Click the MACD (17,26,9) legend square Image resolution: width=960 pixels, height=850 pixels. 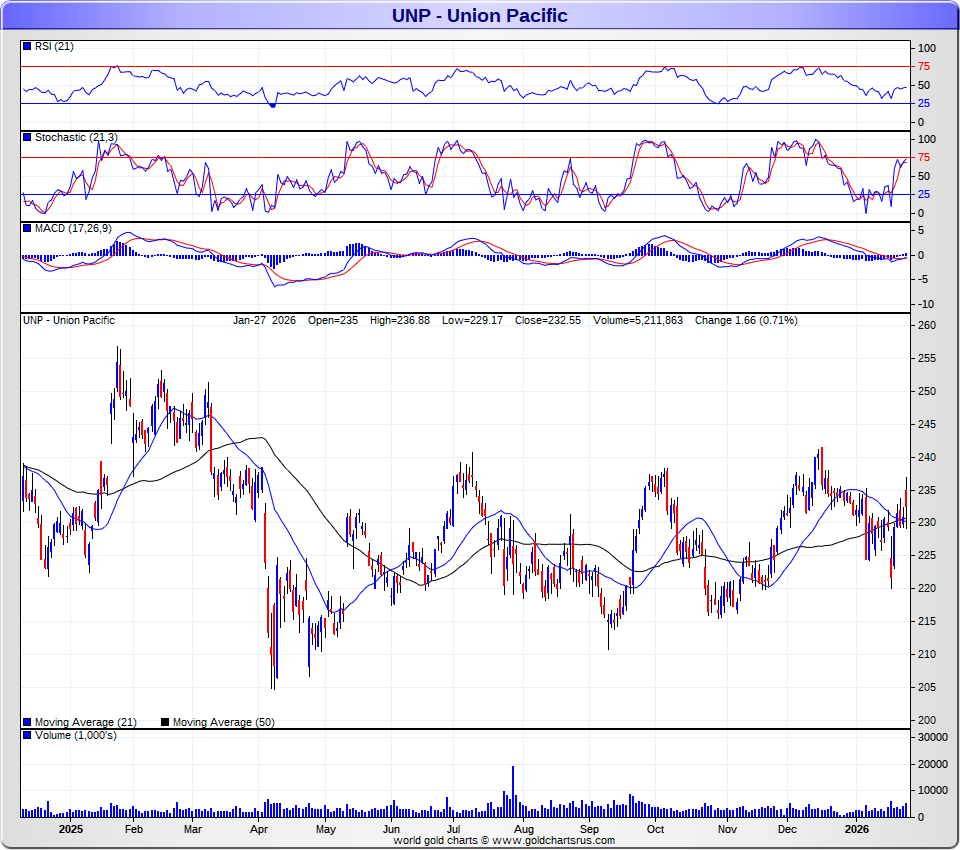[27, 228]
